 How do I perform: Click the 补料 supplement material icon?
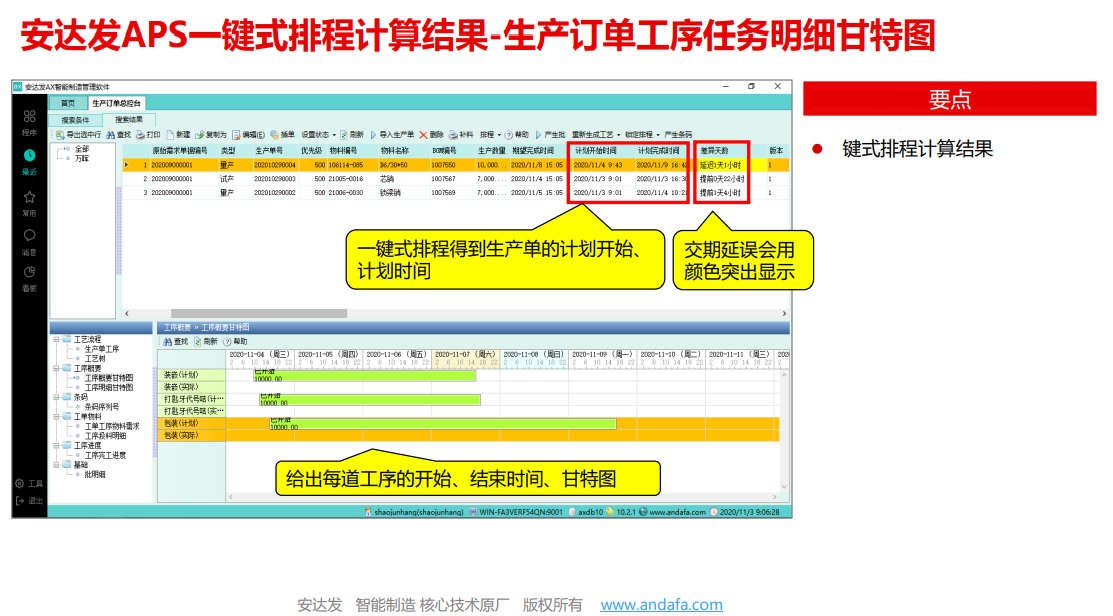tap(454, 135)
